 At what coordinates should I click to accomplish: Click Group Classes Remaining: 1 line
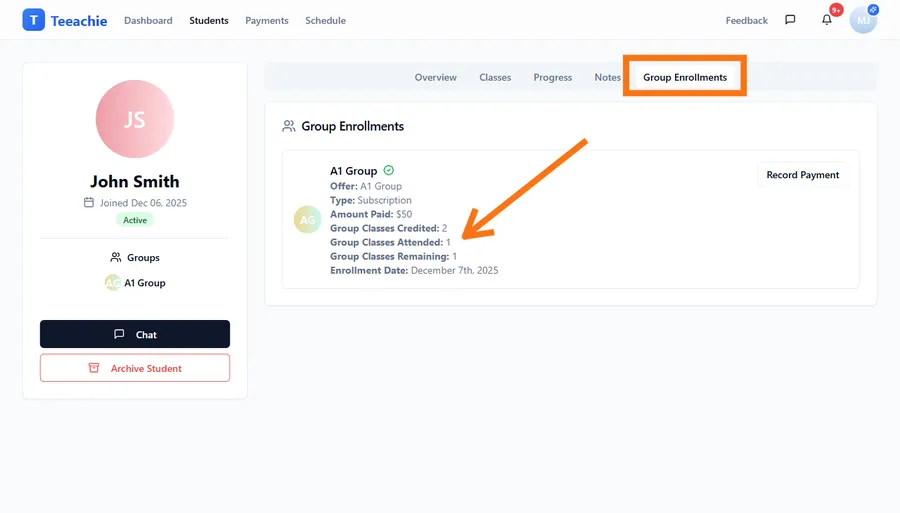(x=394, y=256)
